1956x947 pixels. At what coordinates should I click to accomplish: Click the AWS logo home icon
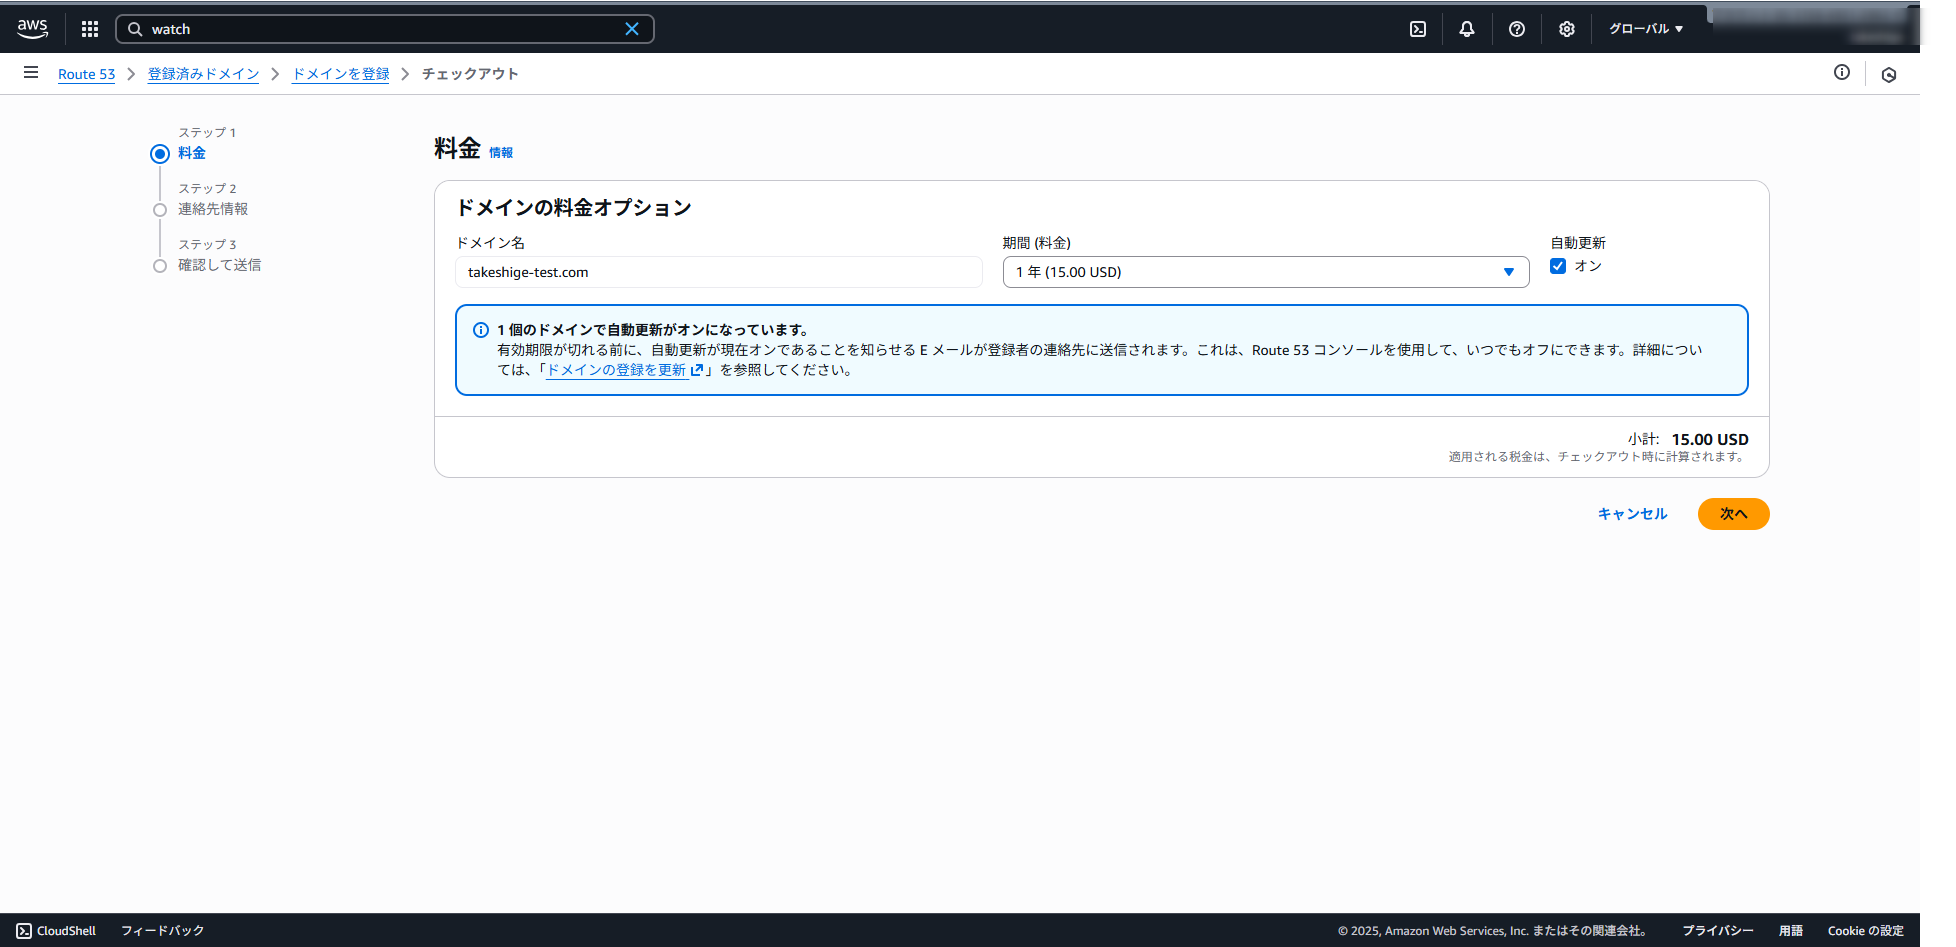click(x=32, y=29)
